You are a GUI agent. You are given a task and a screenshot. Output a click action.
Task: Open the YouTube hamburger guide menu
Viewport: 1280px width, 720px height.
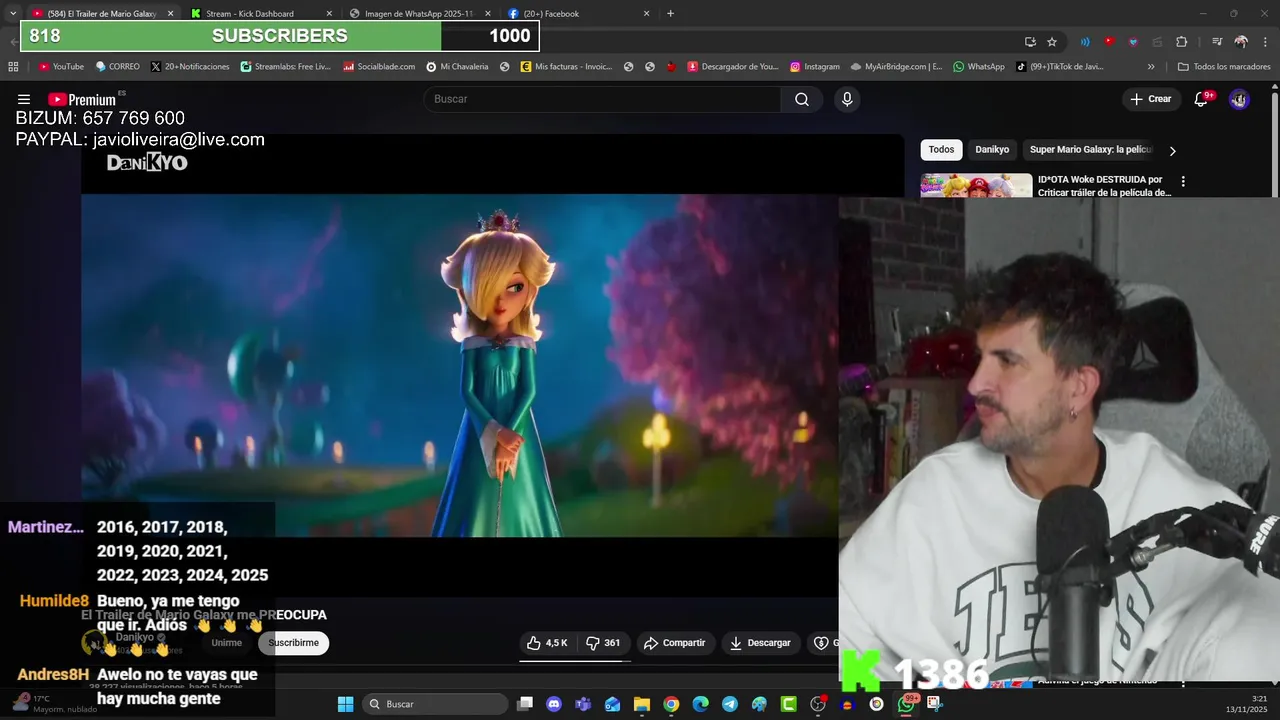click(24, 99)
